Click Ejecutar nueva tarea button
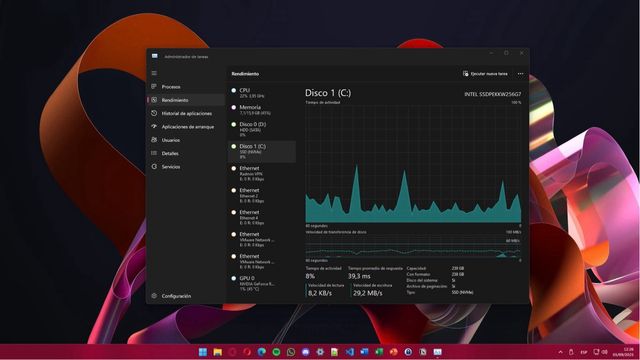The height and width of the screenshot is (360, 640). 485,74
